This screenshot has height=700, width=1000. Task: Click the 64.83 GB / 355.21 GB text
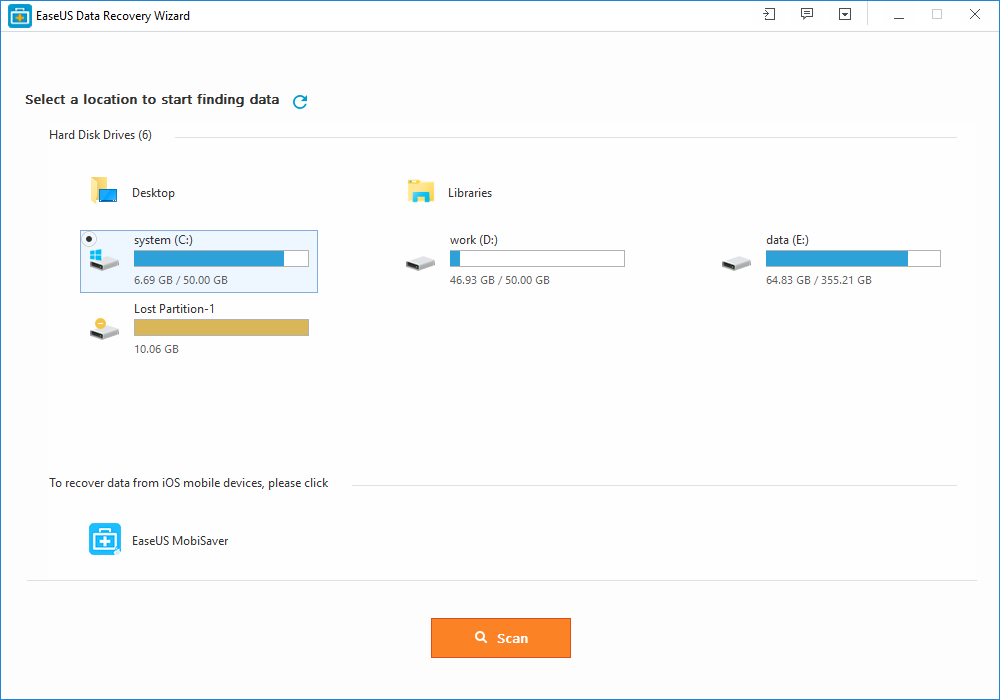click(x=818, y=280)
